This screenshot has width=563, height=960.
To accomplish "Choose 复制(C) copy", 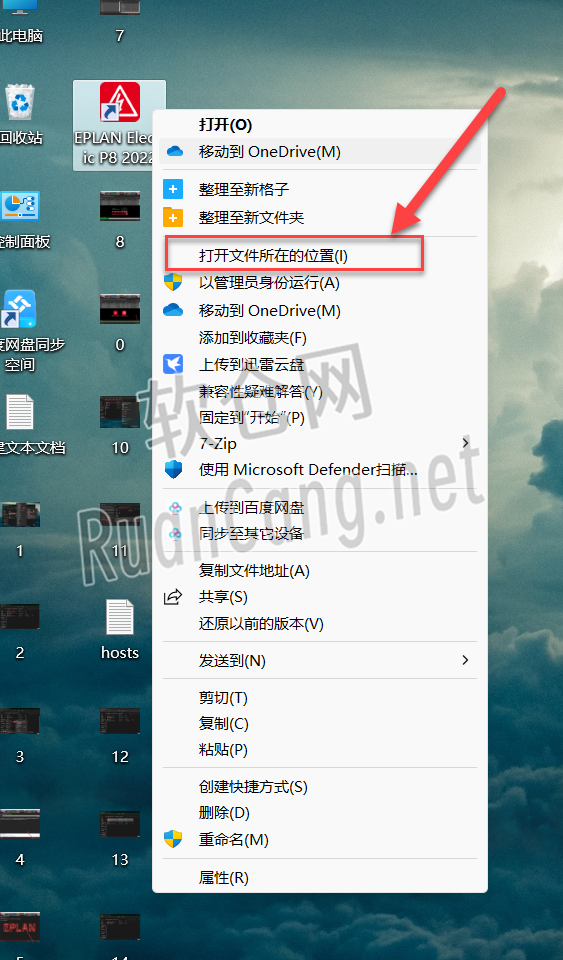I will [319, 724].
